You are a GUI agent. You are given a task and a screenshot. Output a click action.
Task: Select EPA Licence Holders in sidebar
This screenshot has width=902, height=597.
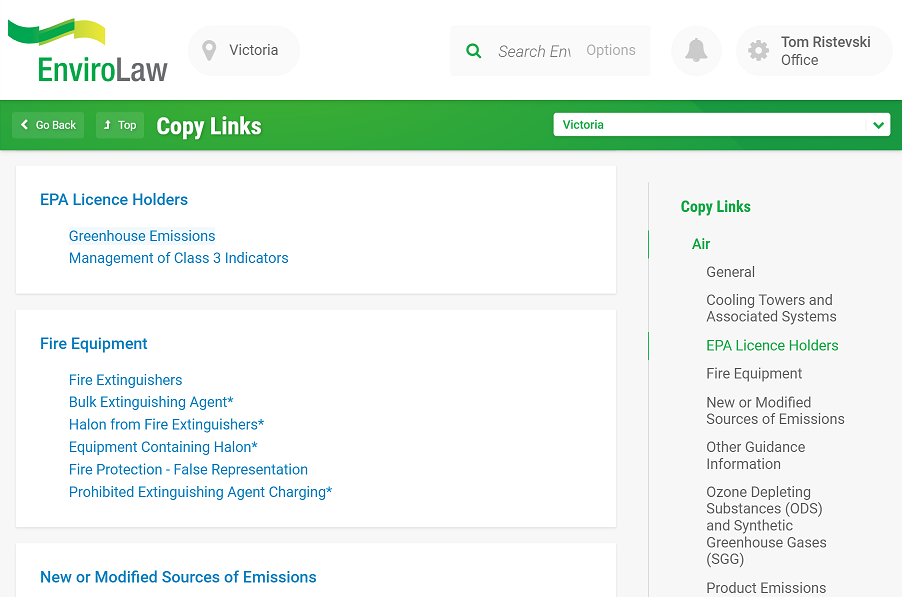click(x=772, y=345)
